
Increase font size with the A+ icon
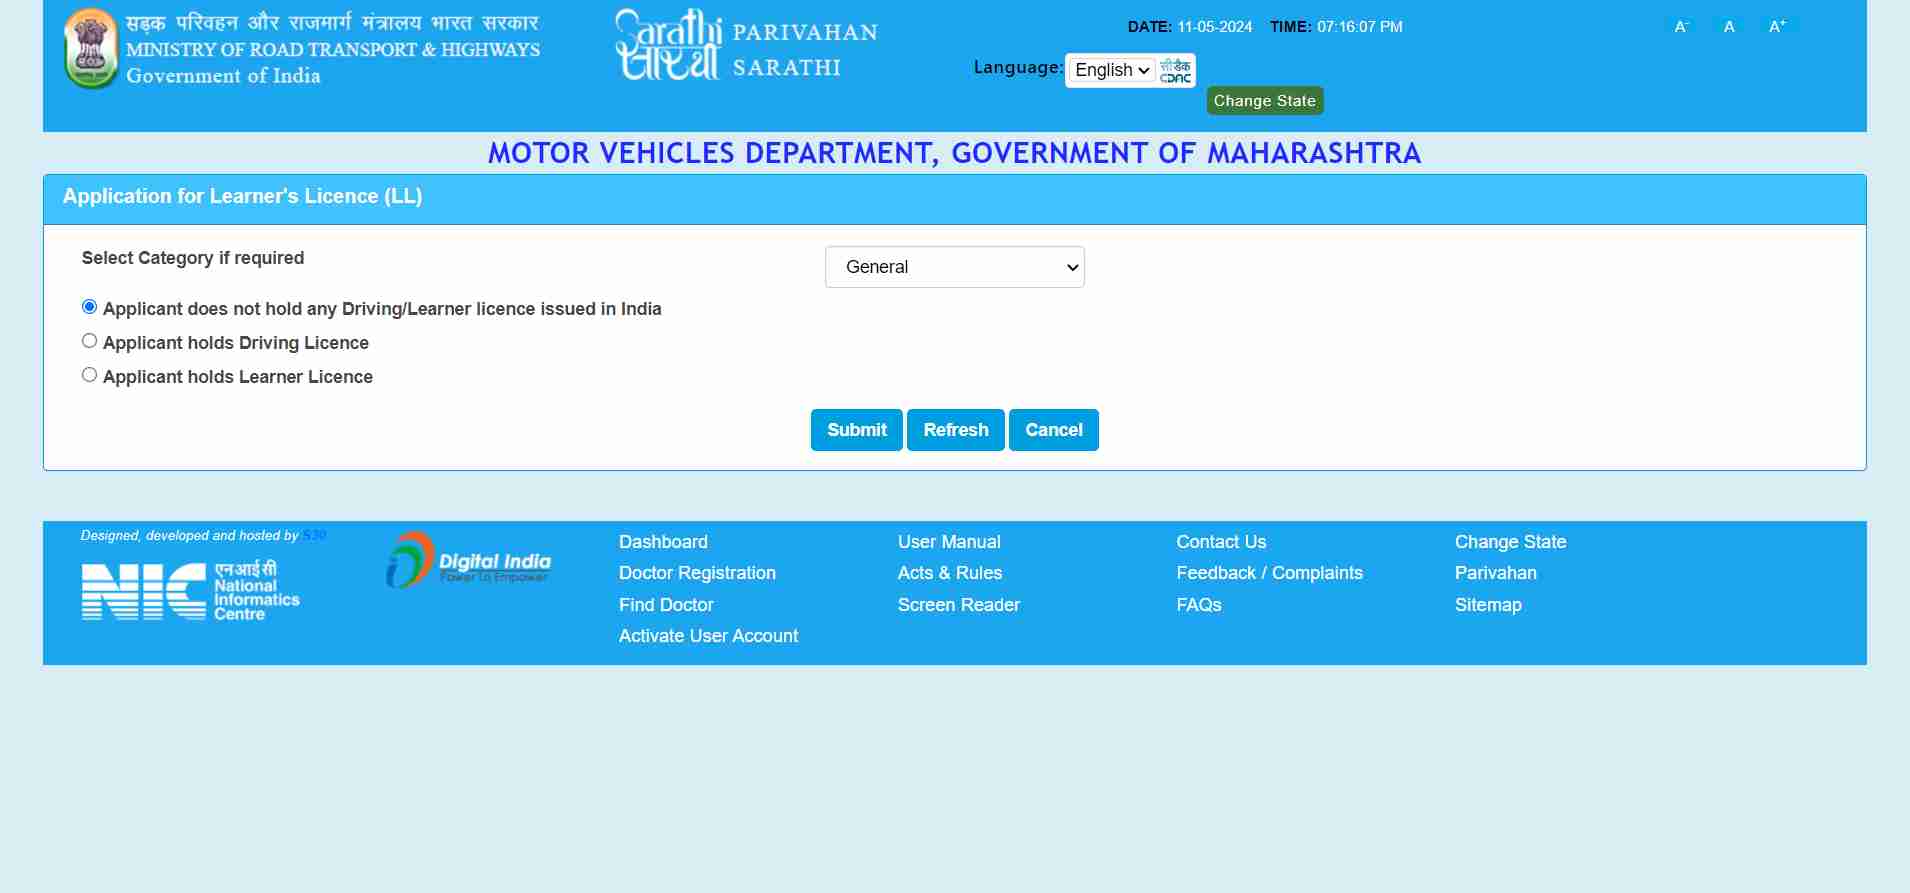pyautogui.click(x=1777, y=27)
